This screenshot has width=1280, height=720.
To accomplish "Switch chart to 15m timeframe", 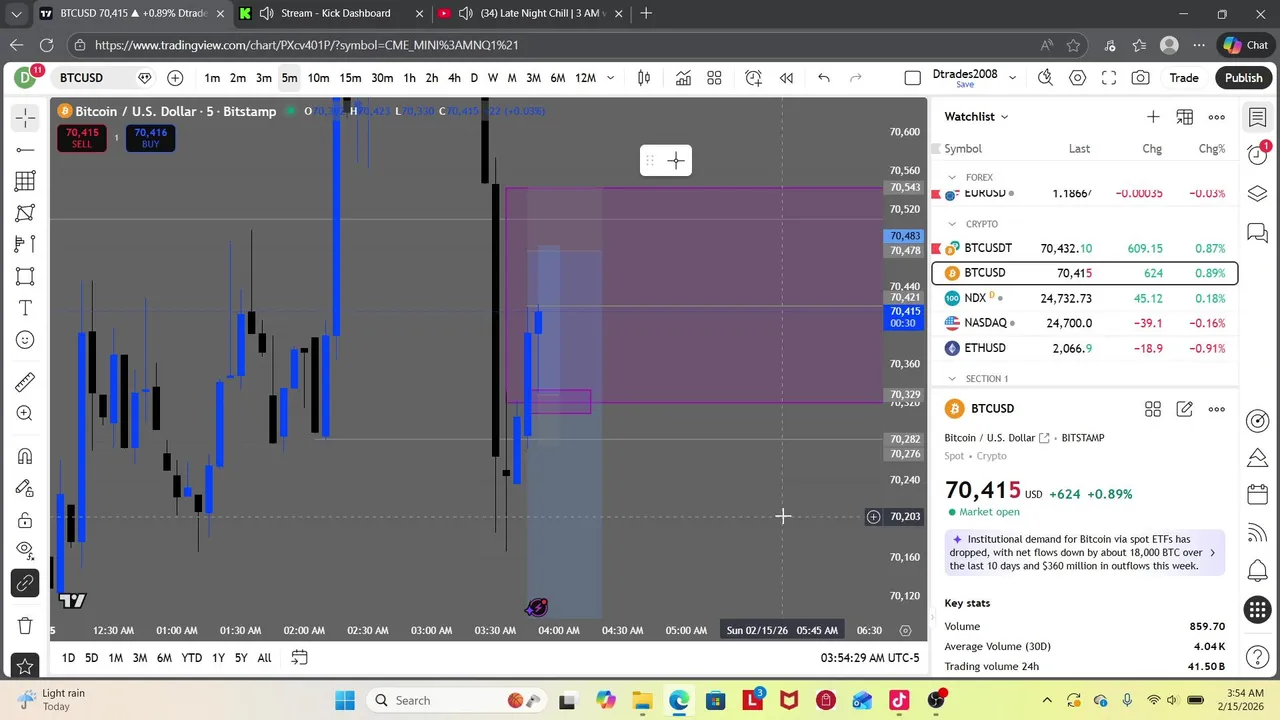I will (x=350, y=78).
